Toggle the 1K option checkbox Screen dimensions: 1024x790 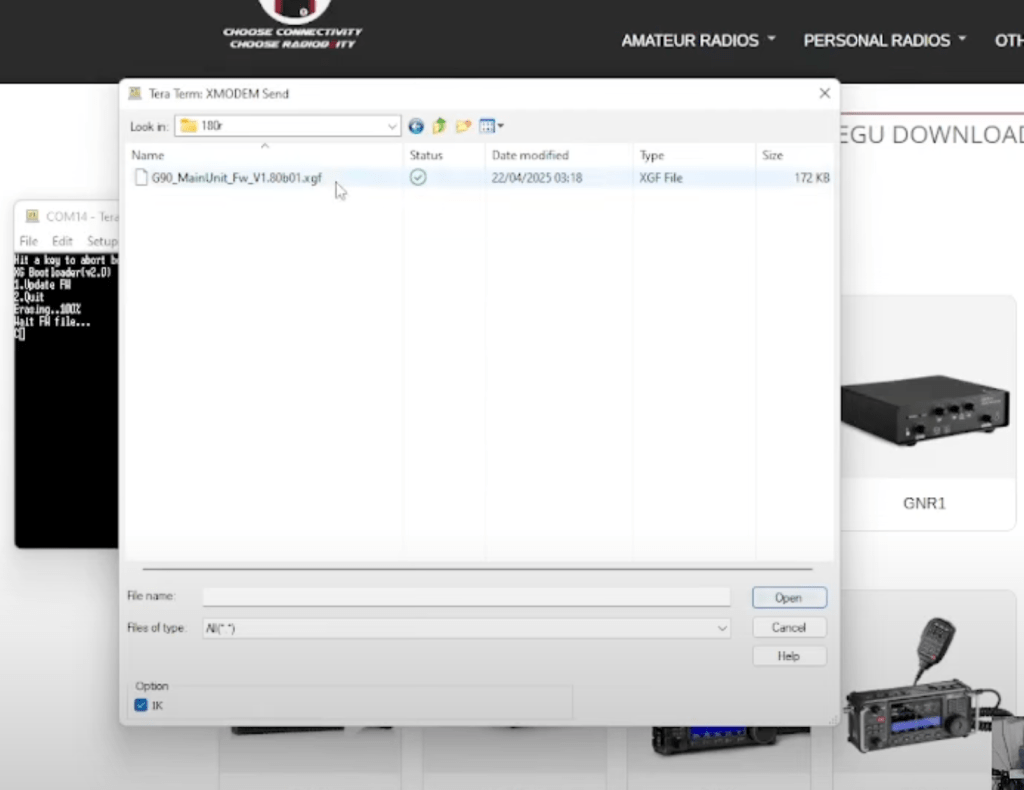coord(141,705)
